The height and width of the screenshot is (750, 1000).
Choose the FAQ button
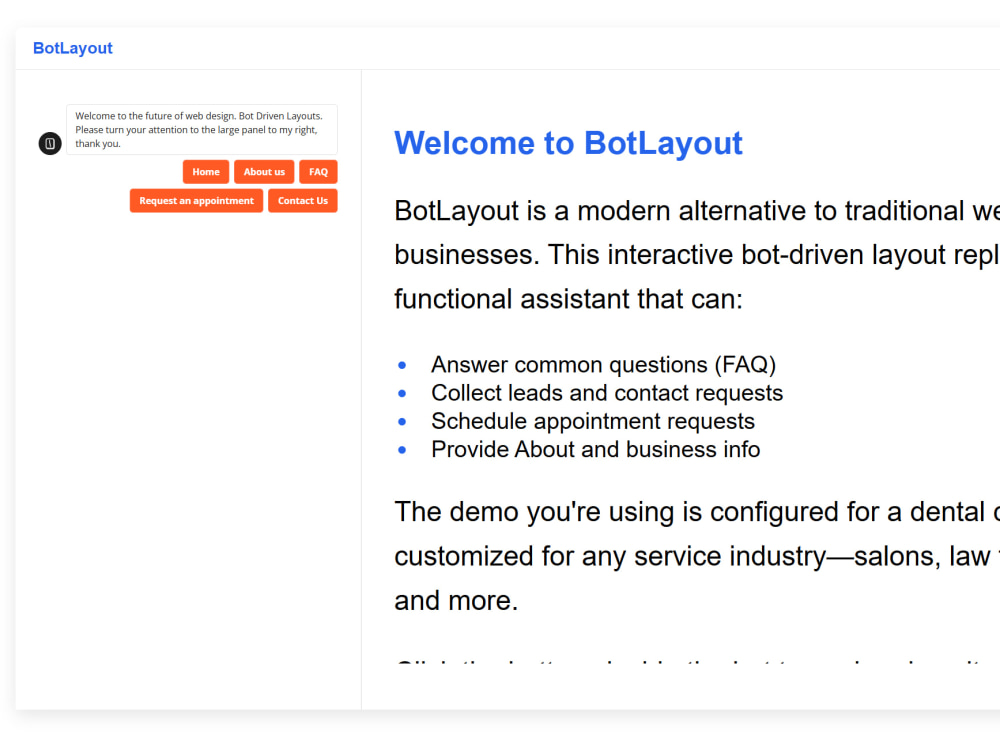point(318,172)
